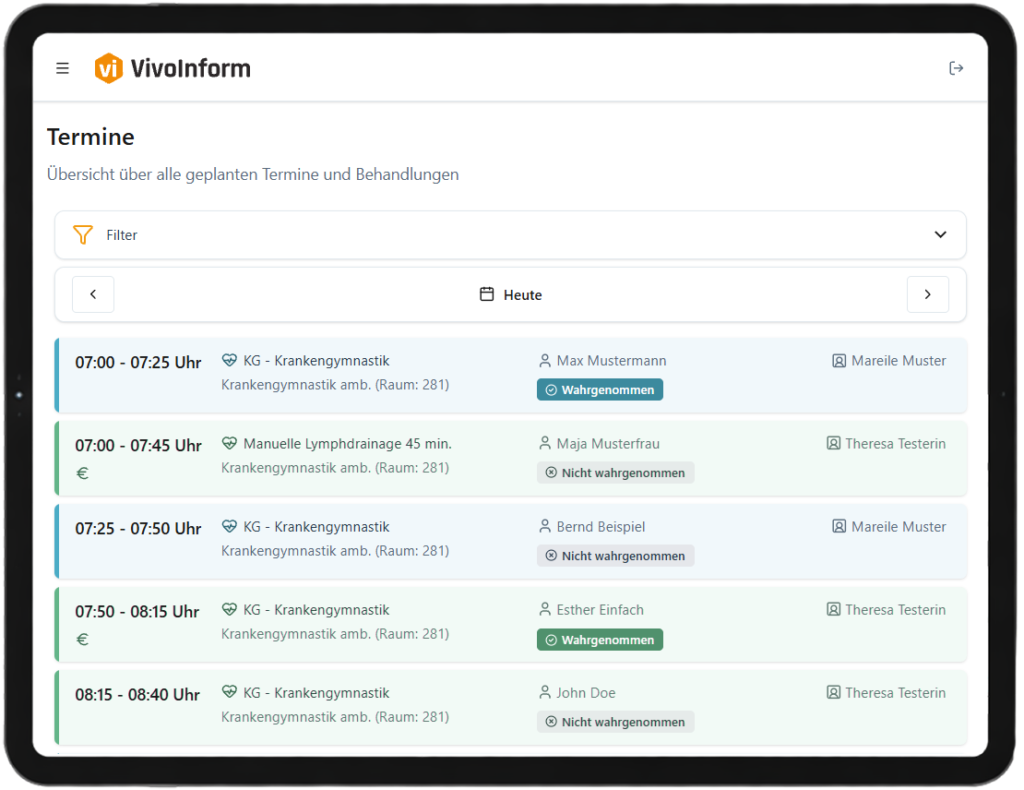Click Theresa Testerin in the John Doe row

[x=895, y=693]
